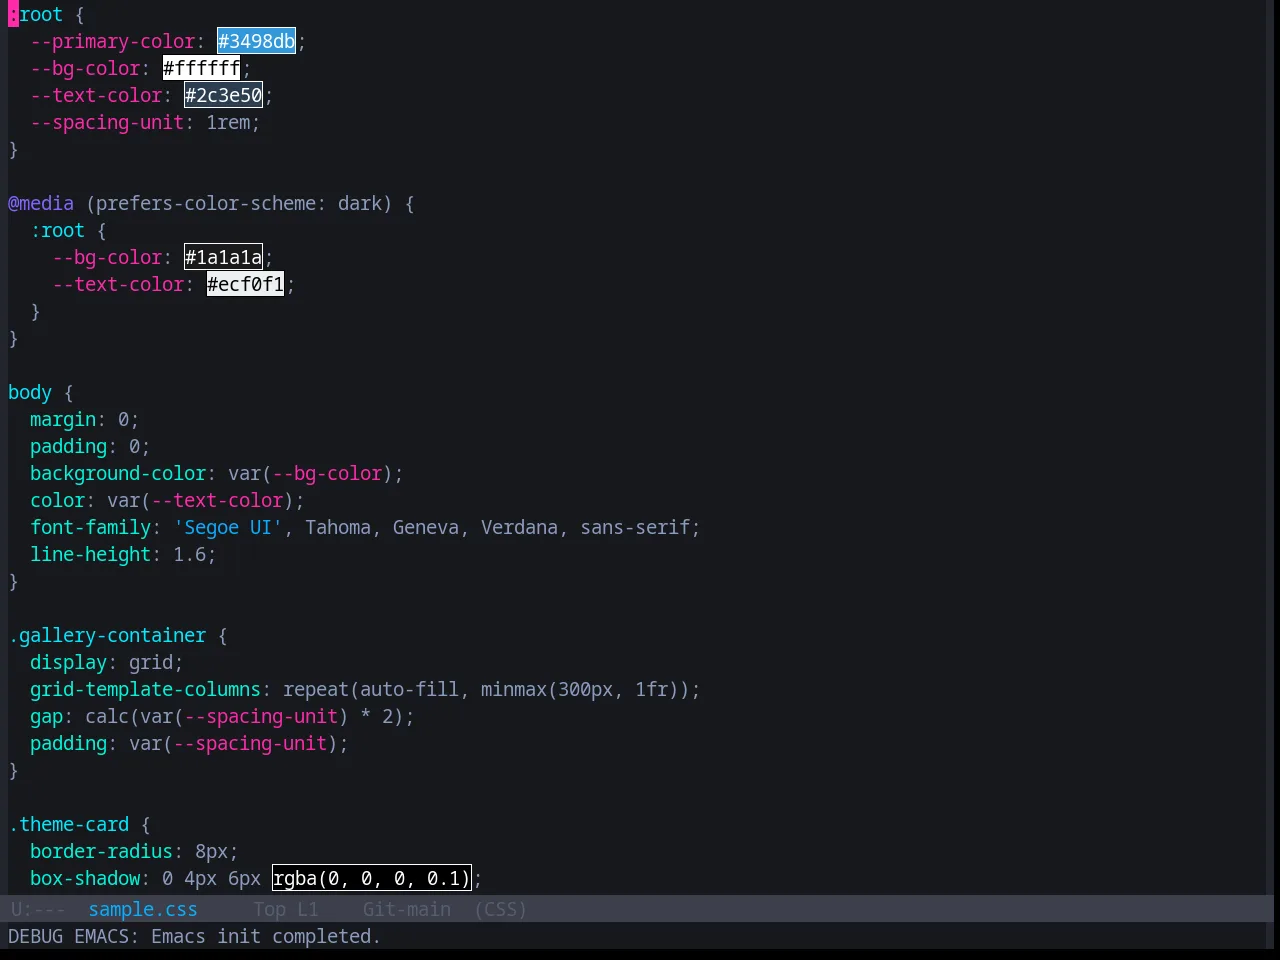Click the line-height property
1280x960 pixels.
click(x=91, y=554)
